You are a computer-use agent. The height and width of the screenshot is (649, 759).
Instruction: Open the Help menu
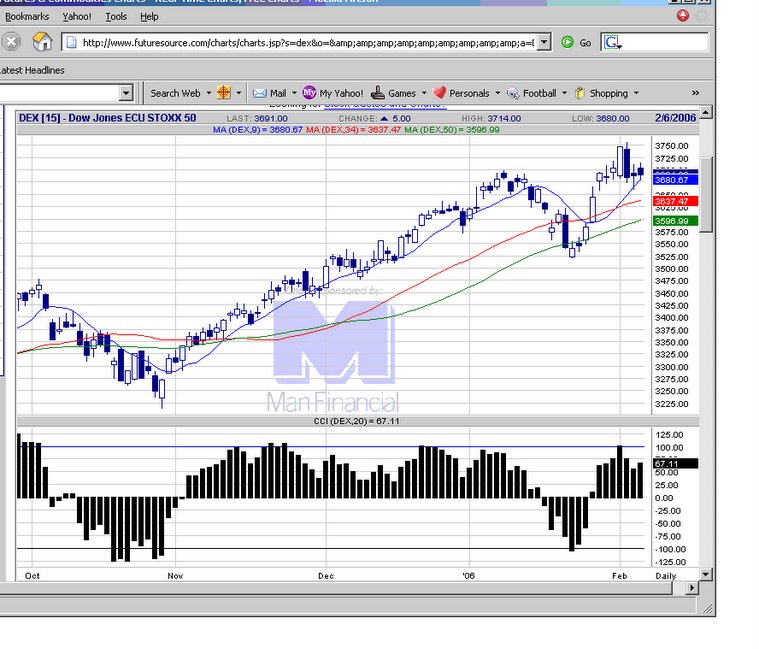click(x=149, y=16)
